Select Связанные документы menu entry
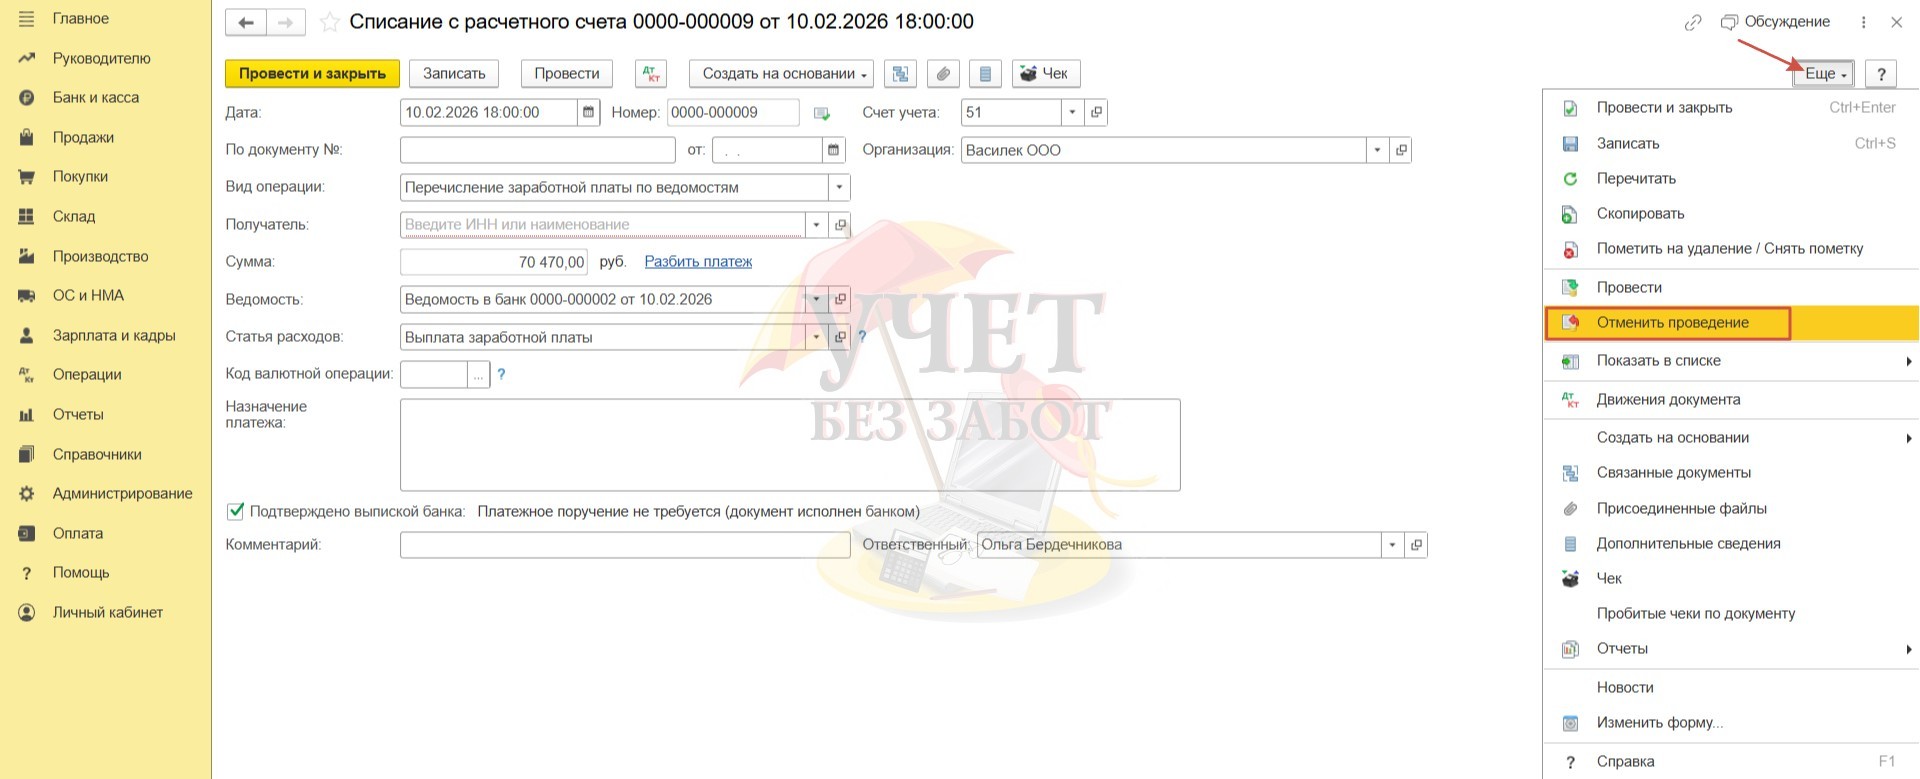This screenshot has height=779, width=1920. tap(1731, 473)
